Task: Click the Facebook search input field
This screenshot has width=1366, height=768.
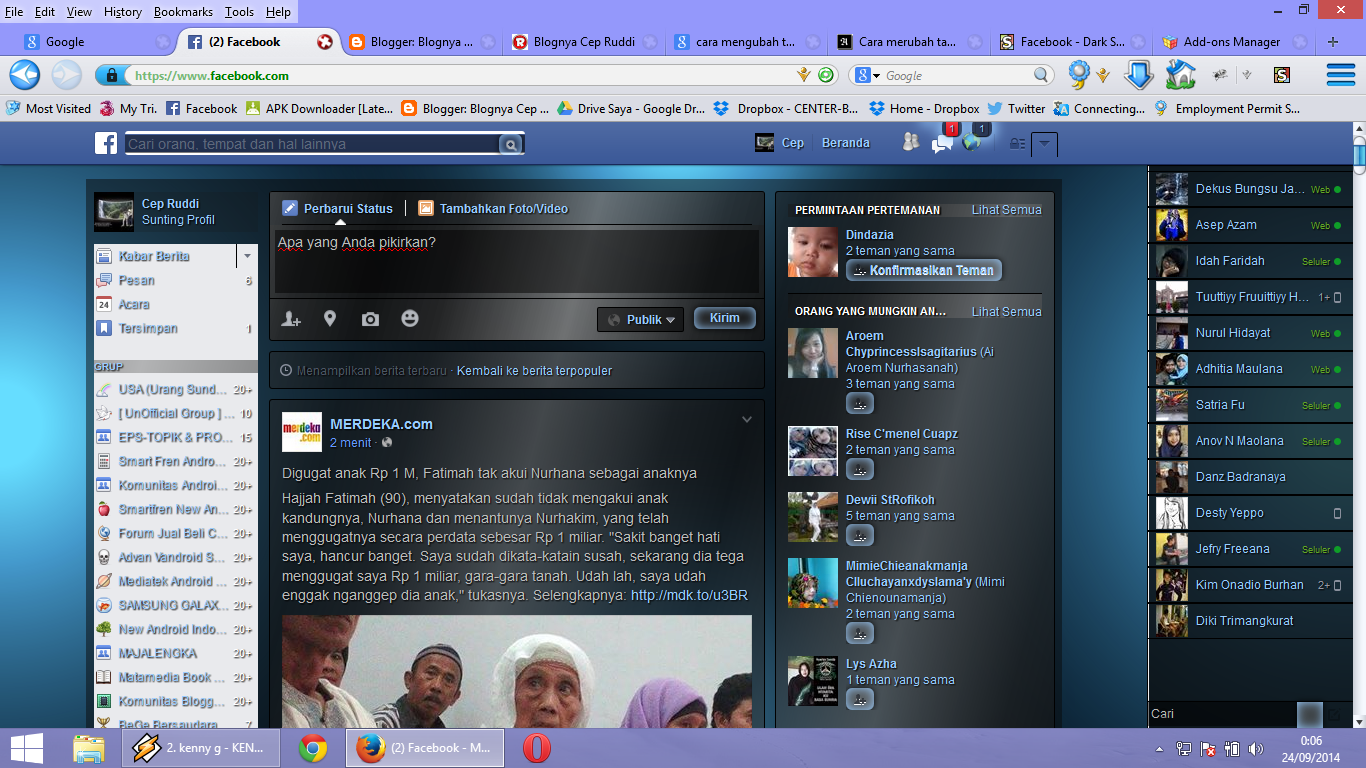Action: pos(311,145)
